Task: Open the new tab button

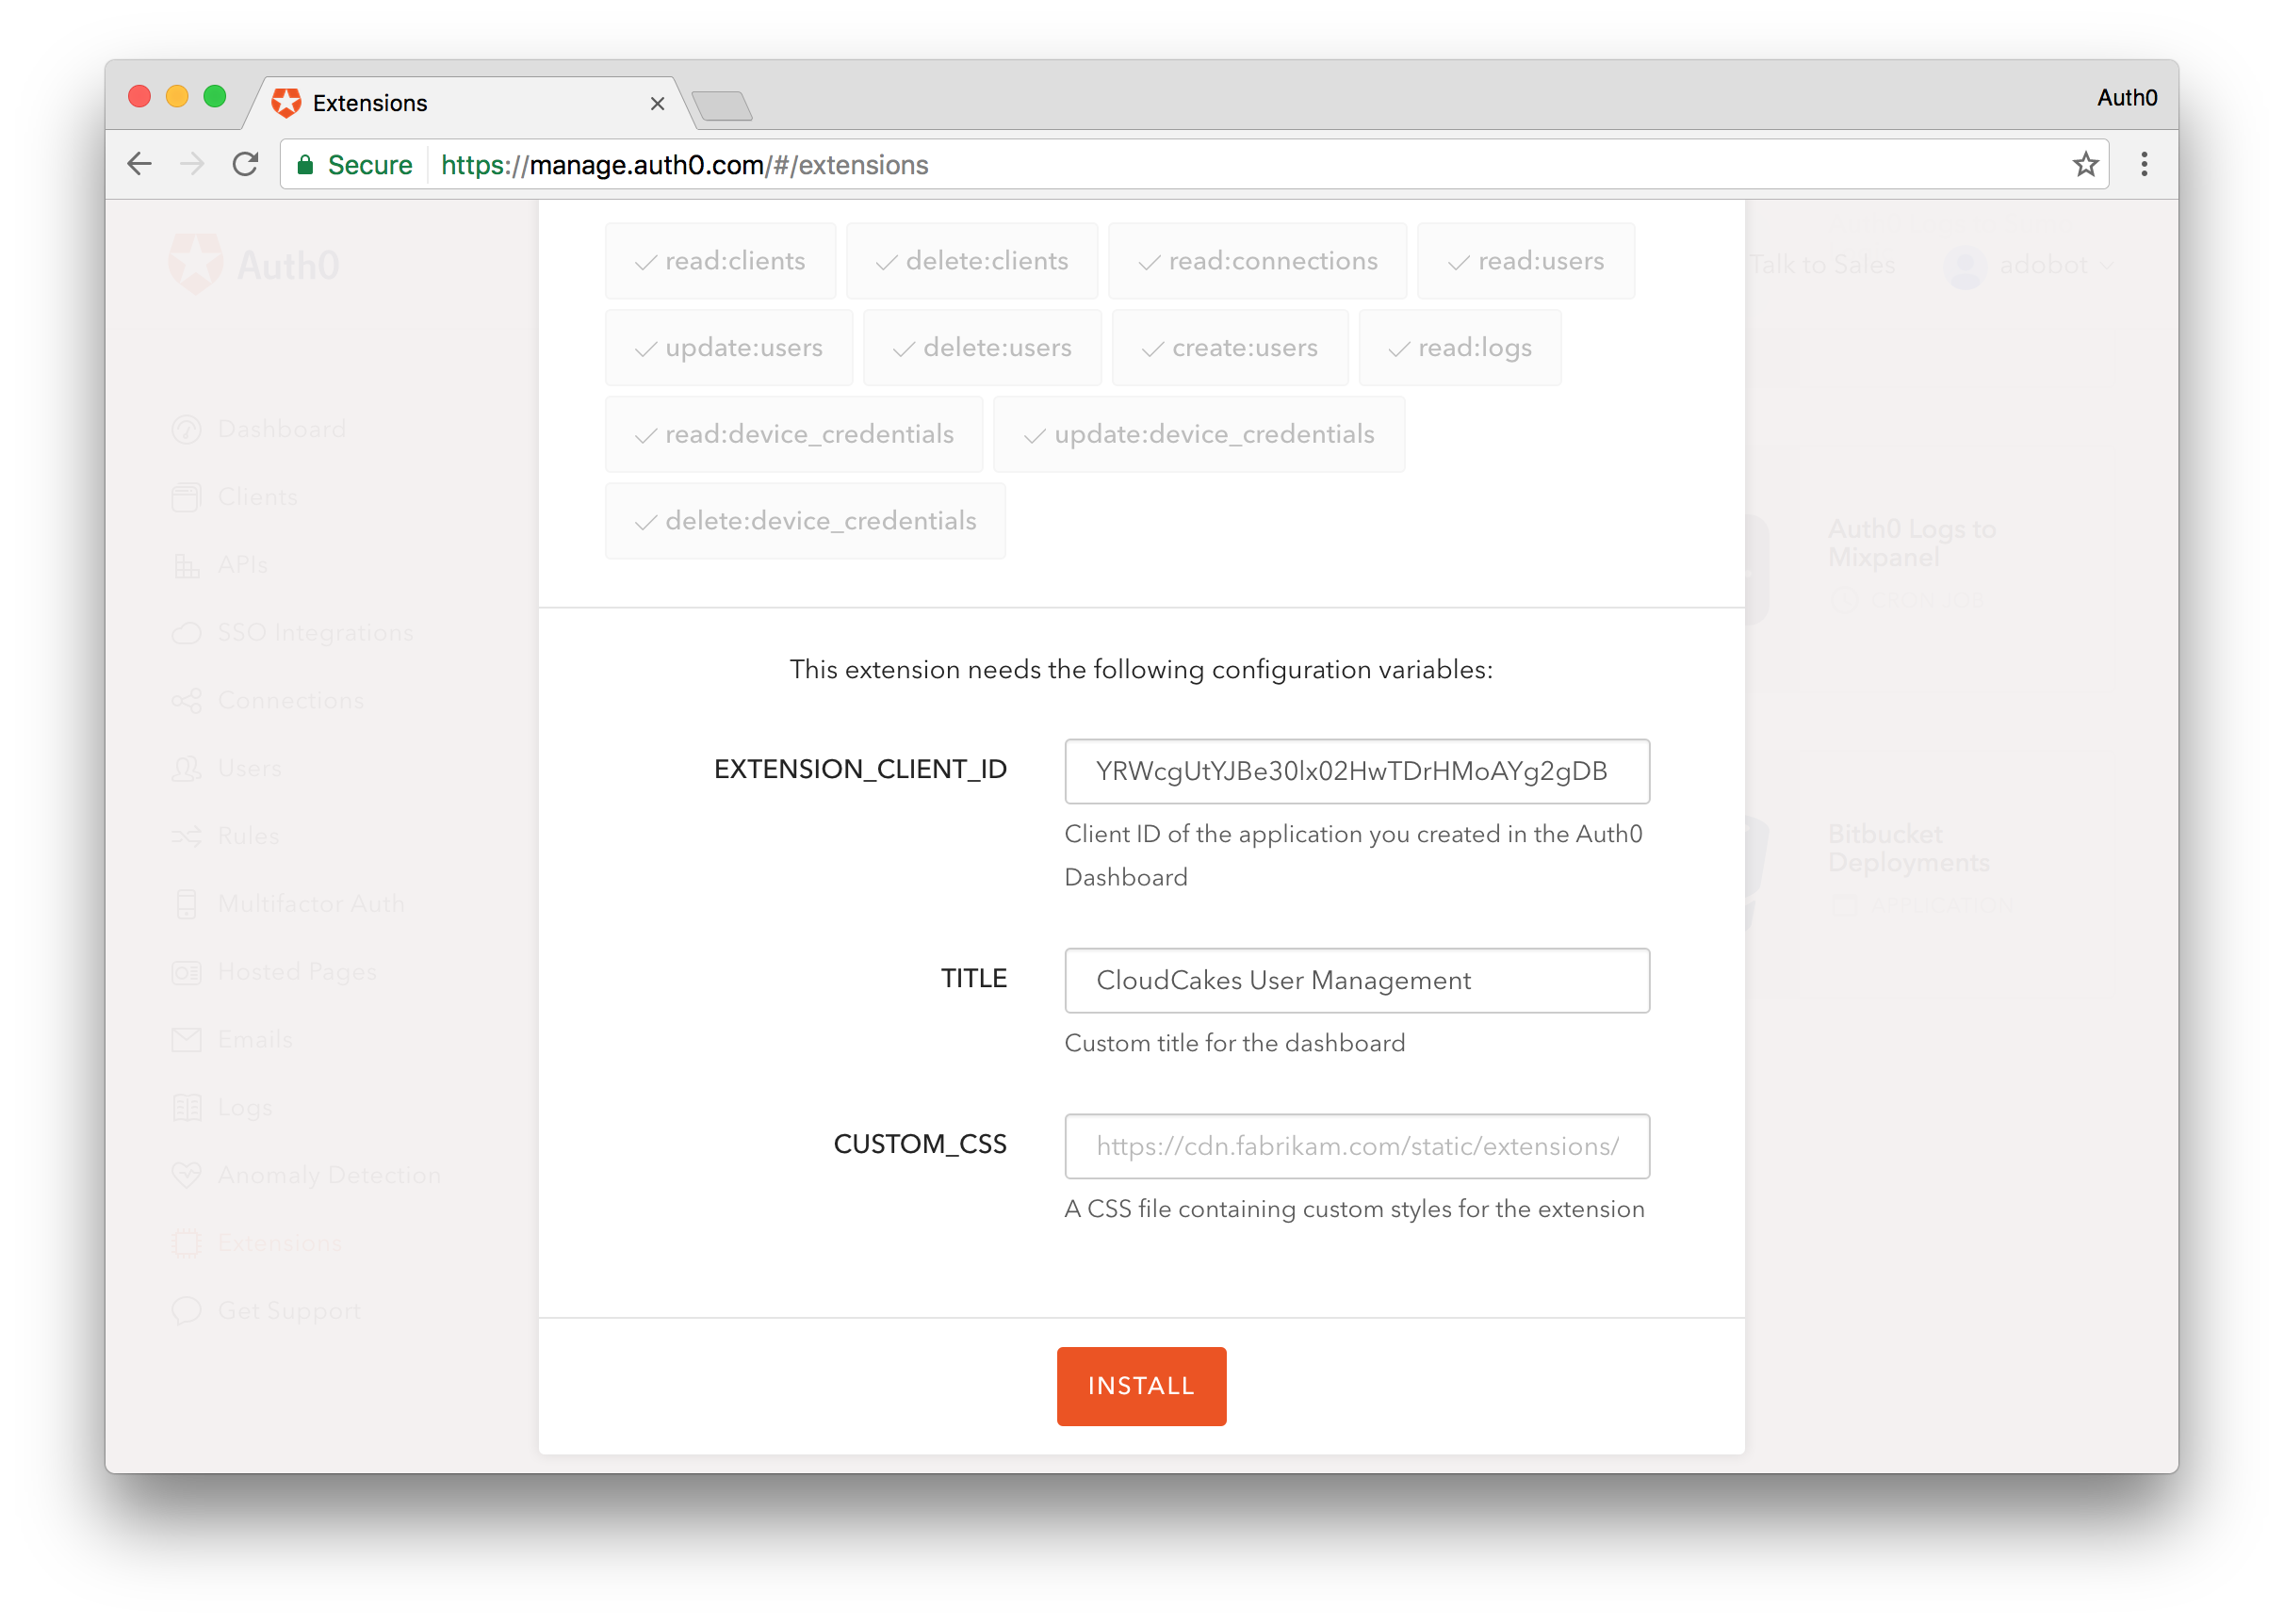Action: [722, 105]
